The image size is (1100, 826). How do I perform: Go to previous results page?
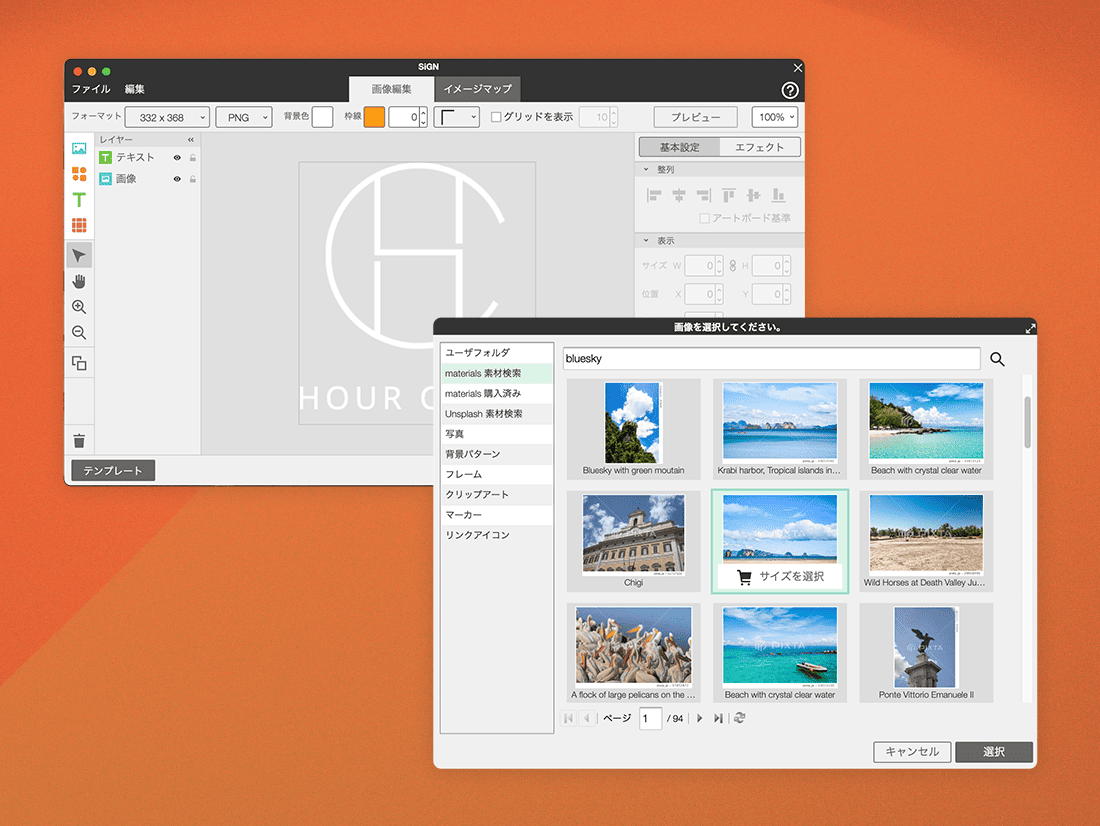(x=586, y=718)
